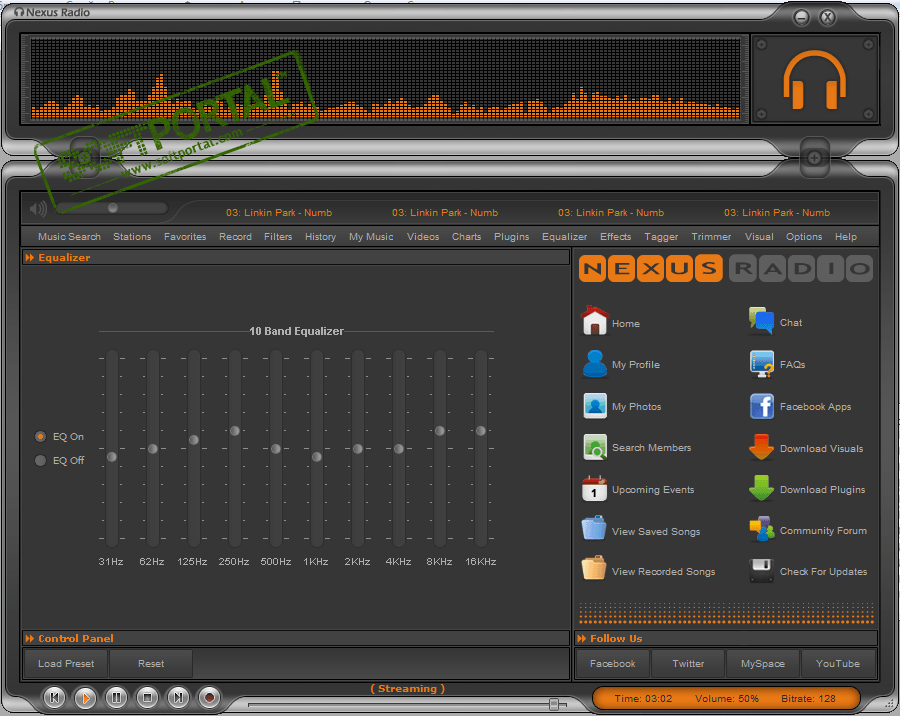Open the Twitter follow button

[x=688, y=664]
